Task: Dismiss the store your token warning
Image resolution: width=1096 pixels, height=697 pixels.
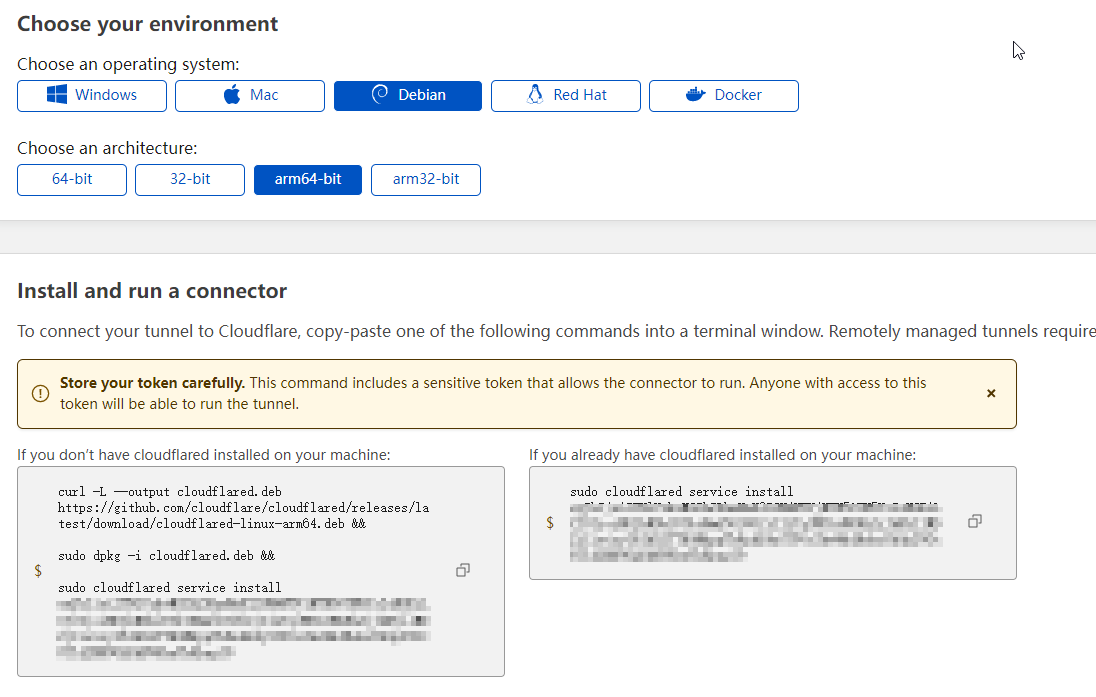Action: [x=991, y=394]
